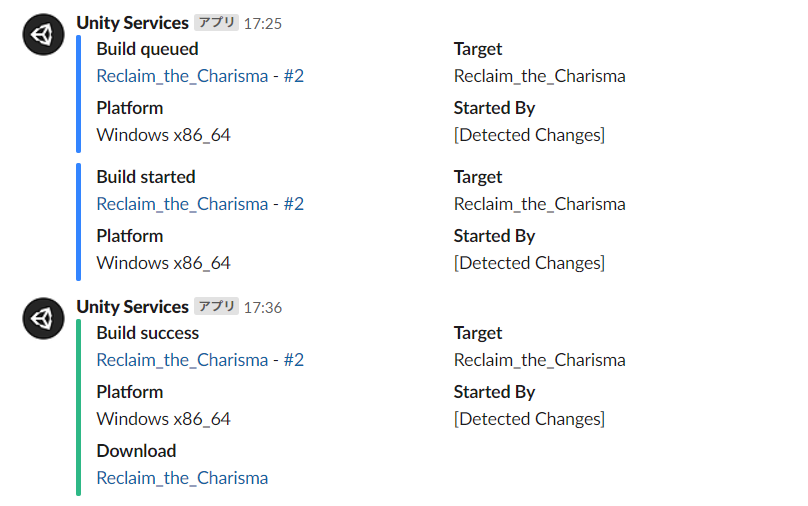Open the Unity Services sender name at 17:36
The width and height of the screenshot is (808, 506).
[132, 307]
